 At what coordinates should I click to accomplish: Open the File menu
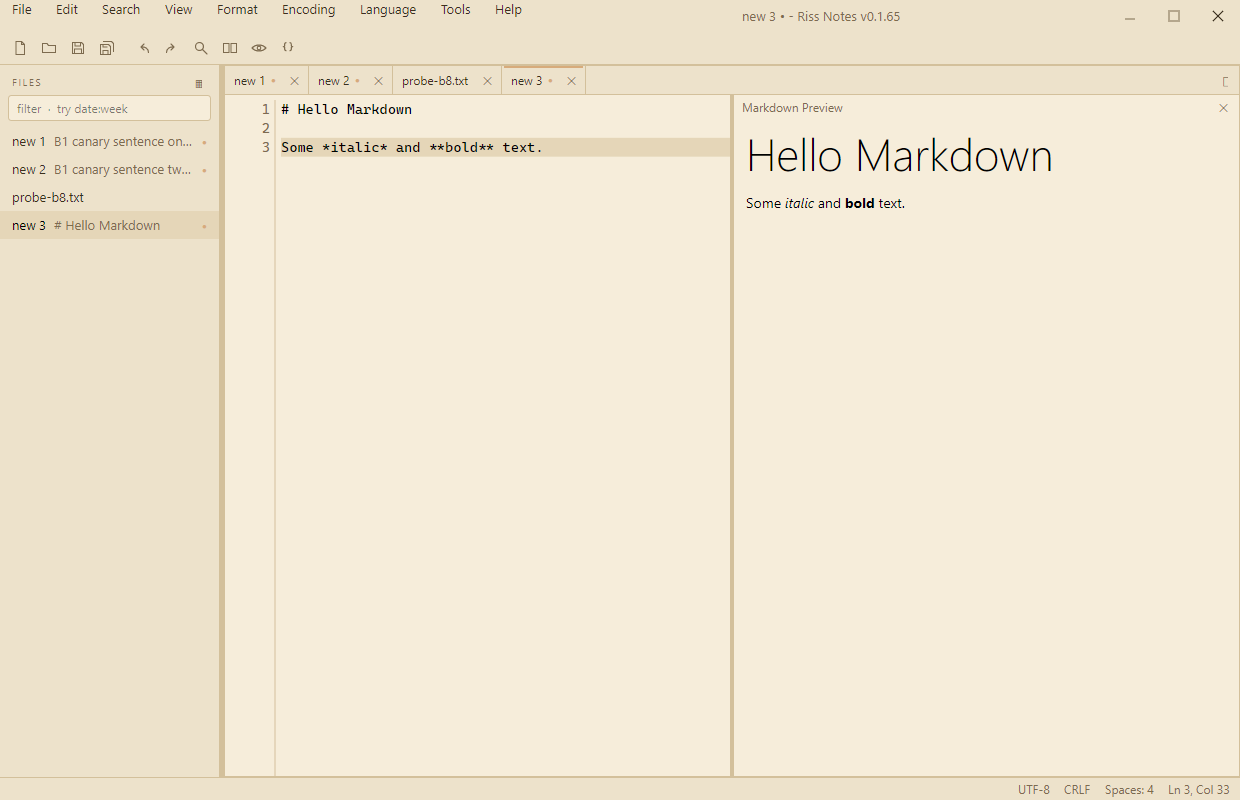pyautogui.click(x=22, y=10)
